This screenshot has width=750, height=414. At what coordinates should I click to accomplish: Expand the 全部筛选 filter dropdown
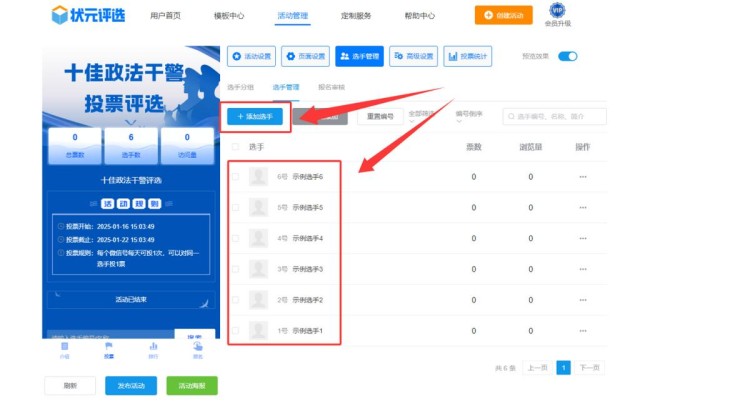(x=424, y=116)
